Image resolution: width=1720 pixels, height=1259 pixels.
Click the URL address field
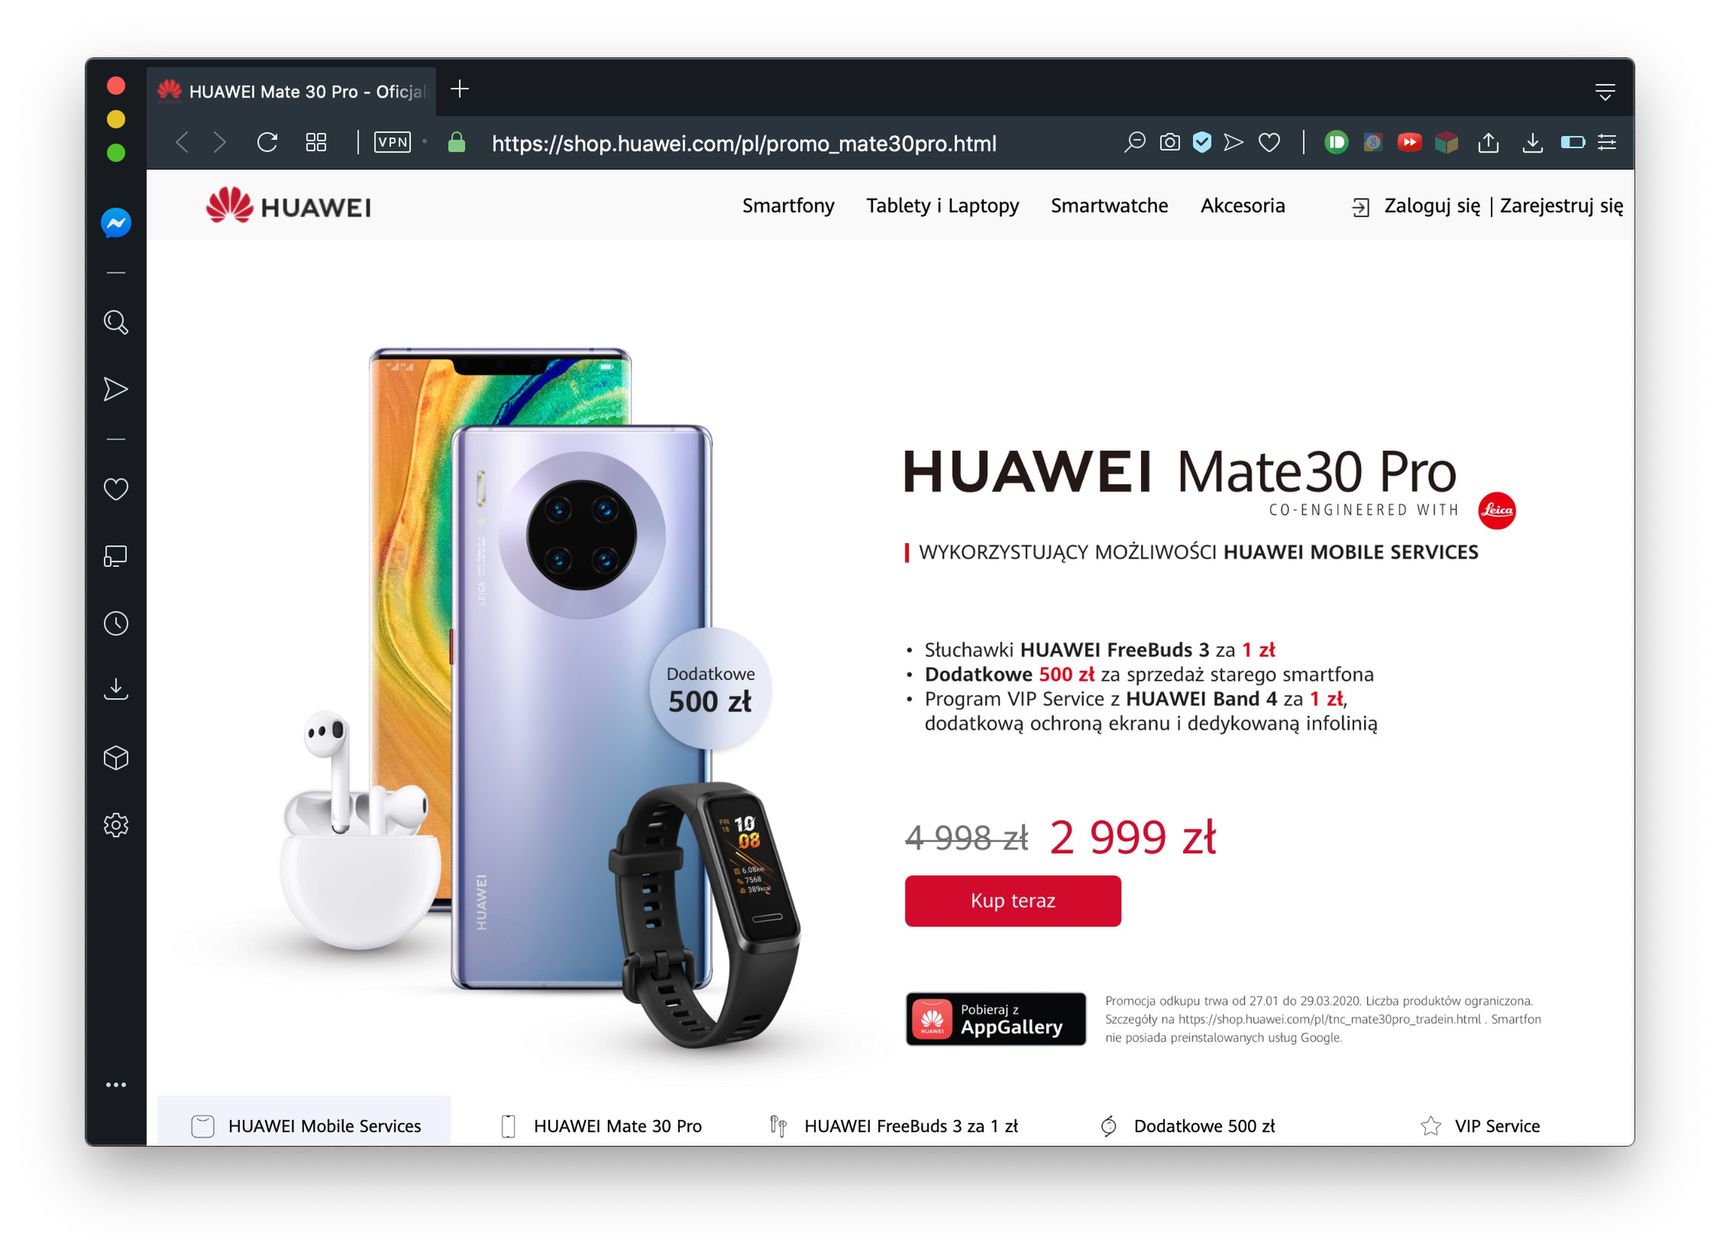[744, 143]
